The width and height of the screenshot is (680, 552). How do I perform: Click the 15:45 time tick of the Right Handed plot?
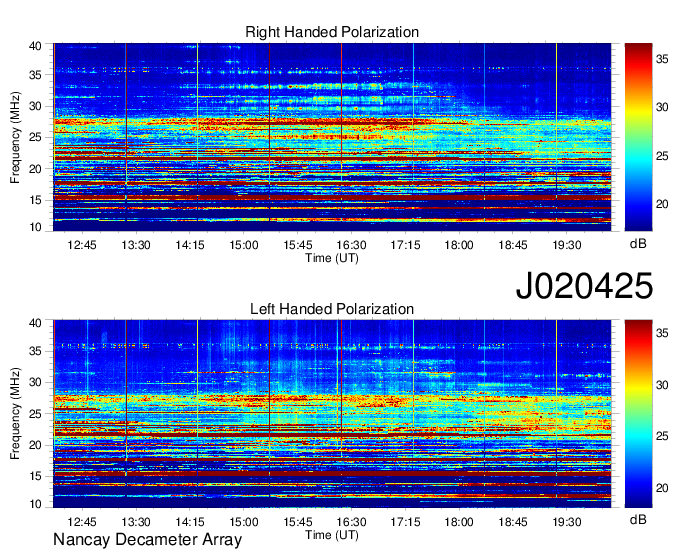pyautogui.click(x=298, y=245)
